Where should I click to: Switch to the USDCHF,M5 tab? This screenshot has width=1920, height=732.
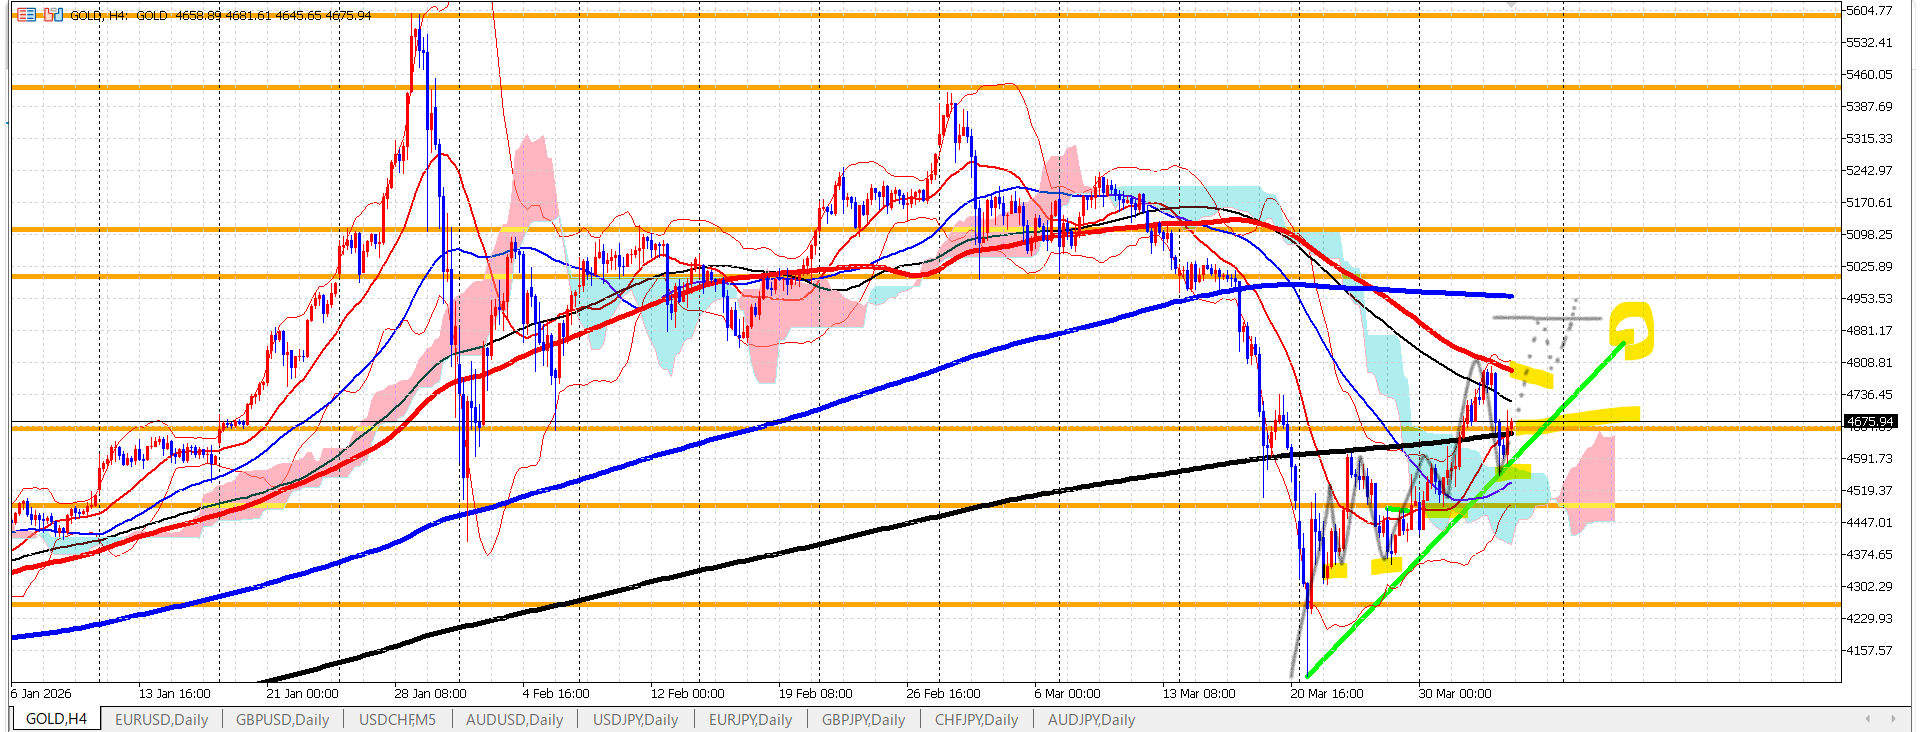397,719
